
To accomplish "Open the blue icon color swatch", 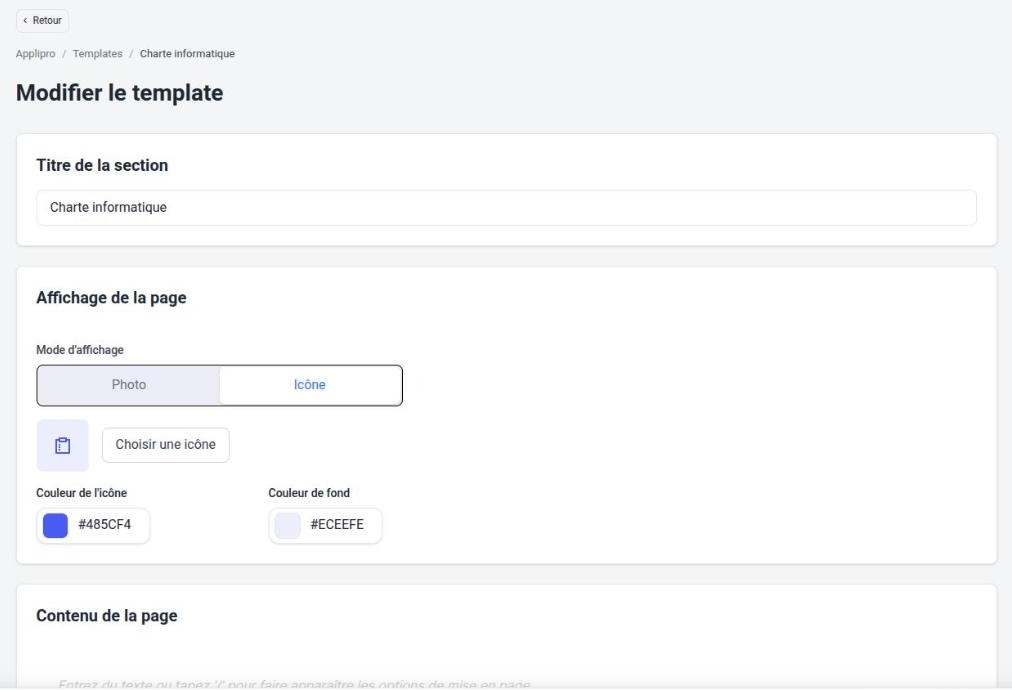I will pyautogui.click(x=56, y=525).
